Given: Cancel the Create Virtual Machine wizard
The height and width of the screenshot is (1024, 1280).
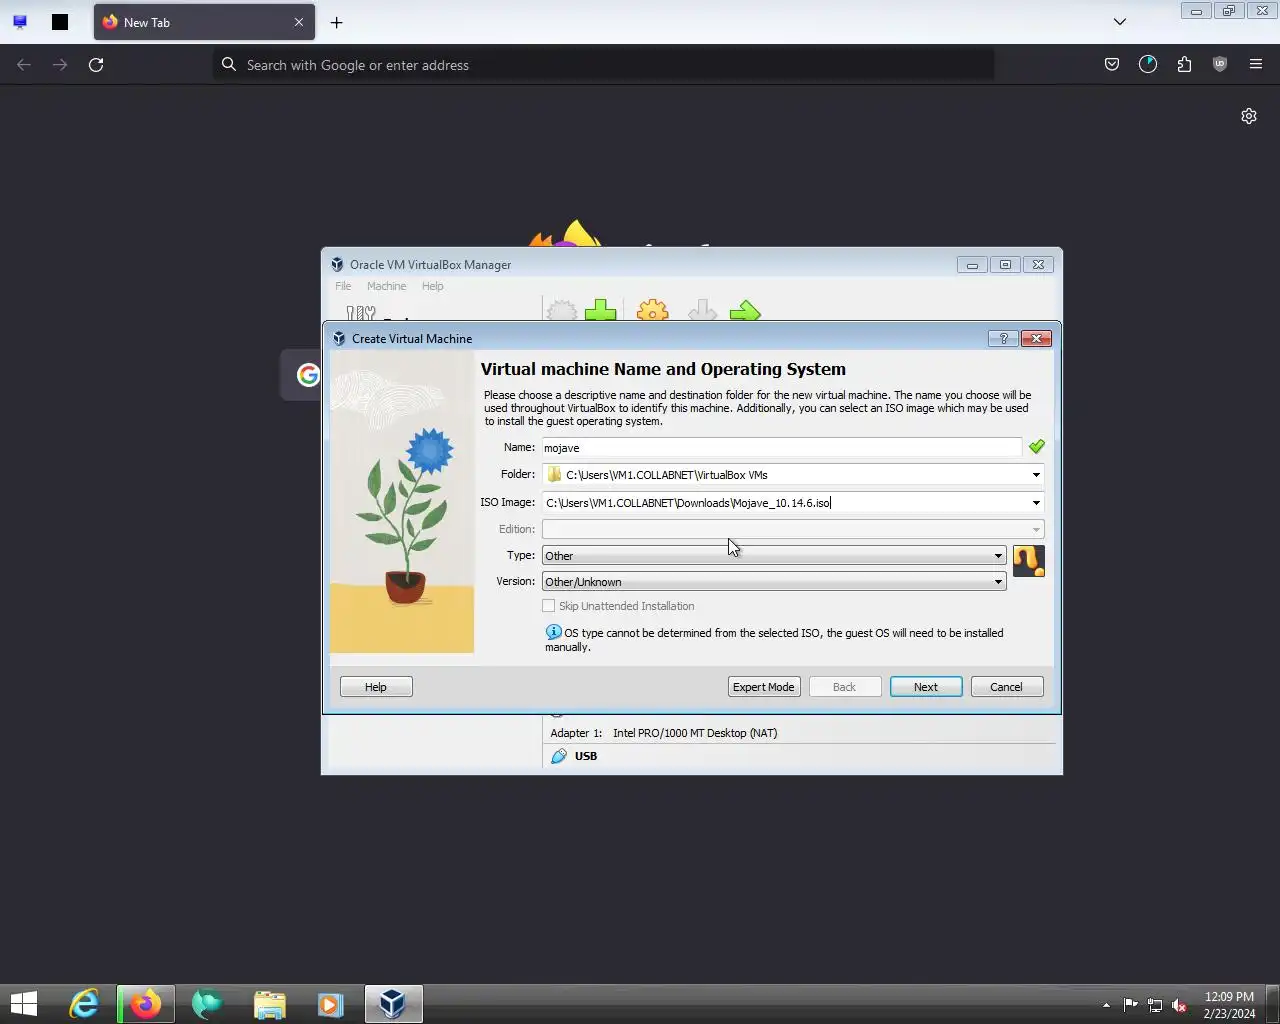Looking at the screenshot, I should point(1006,687).
